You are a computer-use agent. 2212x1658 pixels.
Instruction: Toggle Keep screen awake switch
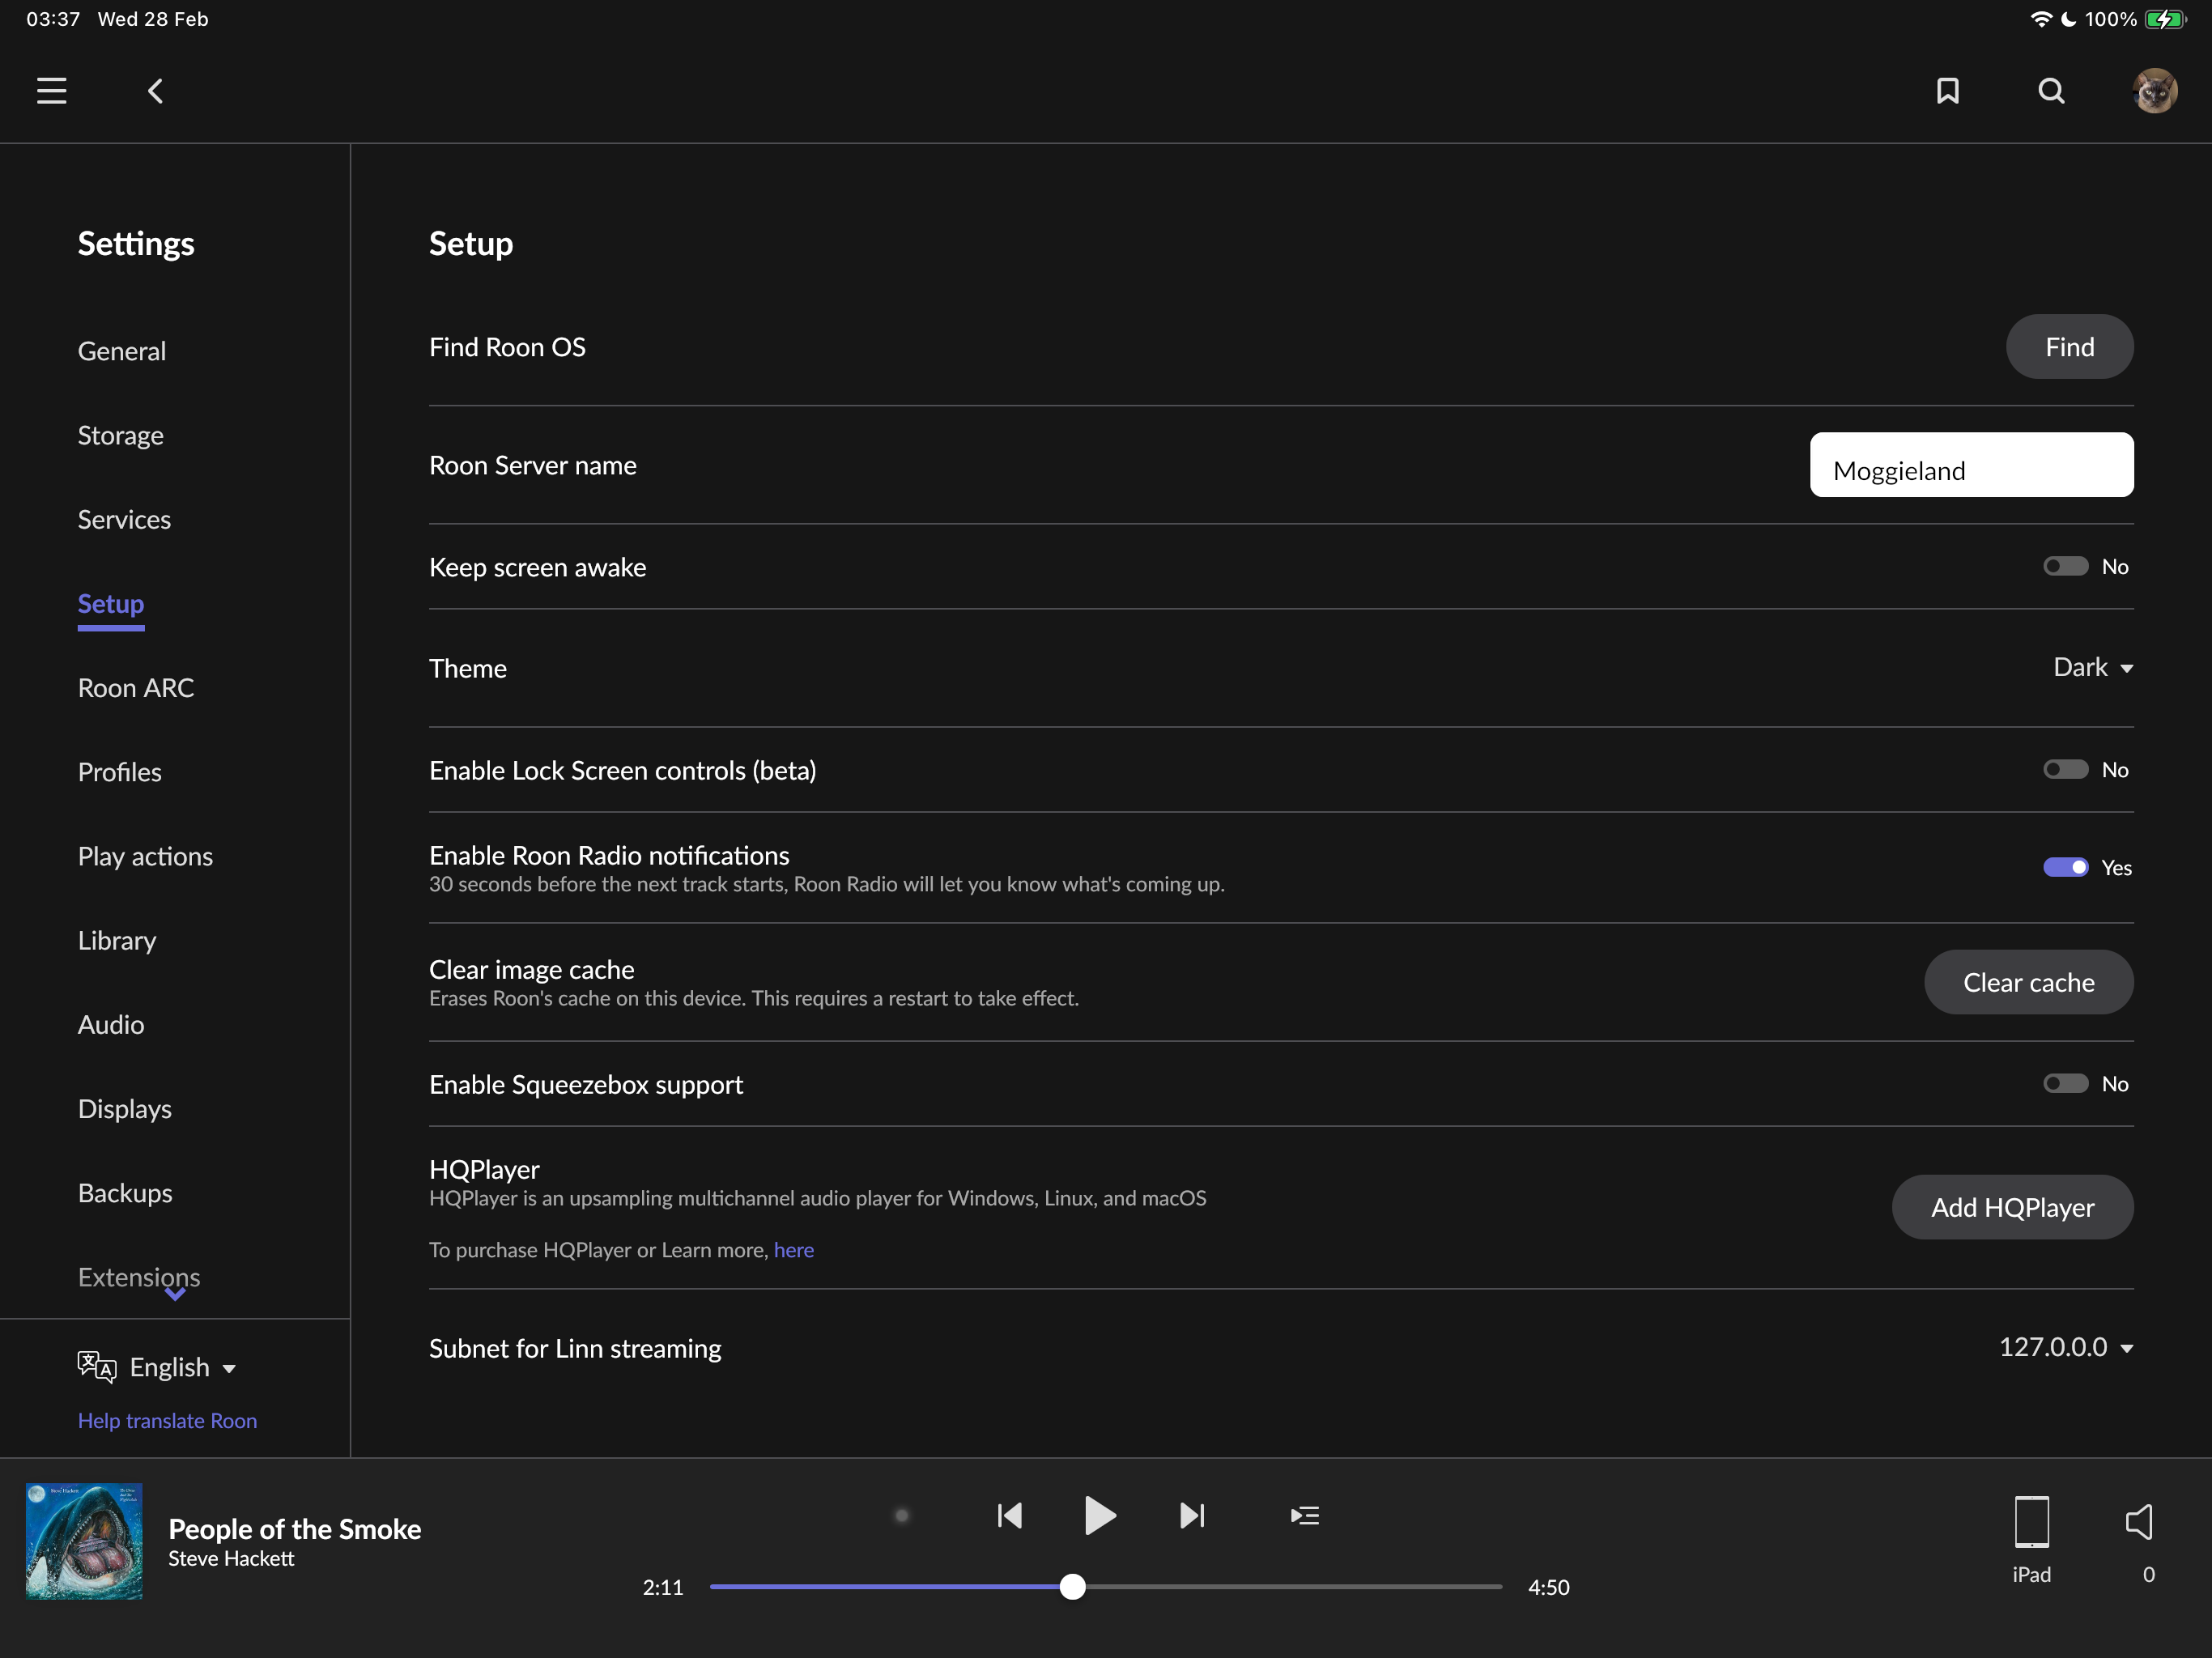click(x=2065, y=566)
